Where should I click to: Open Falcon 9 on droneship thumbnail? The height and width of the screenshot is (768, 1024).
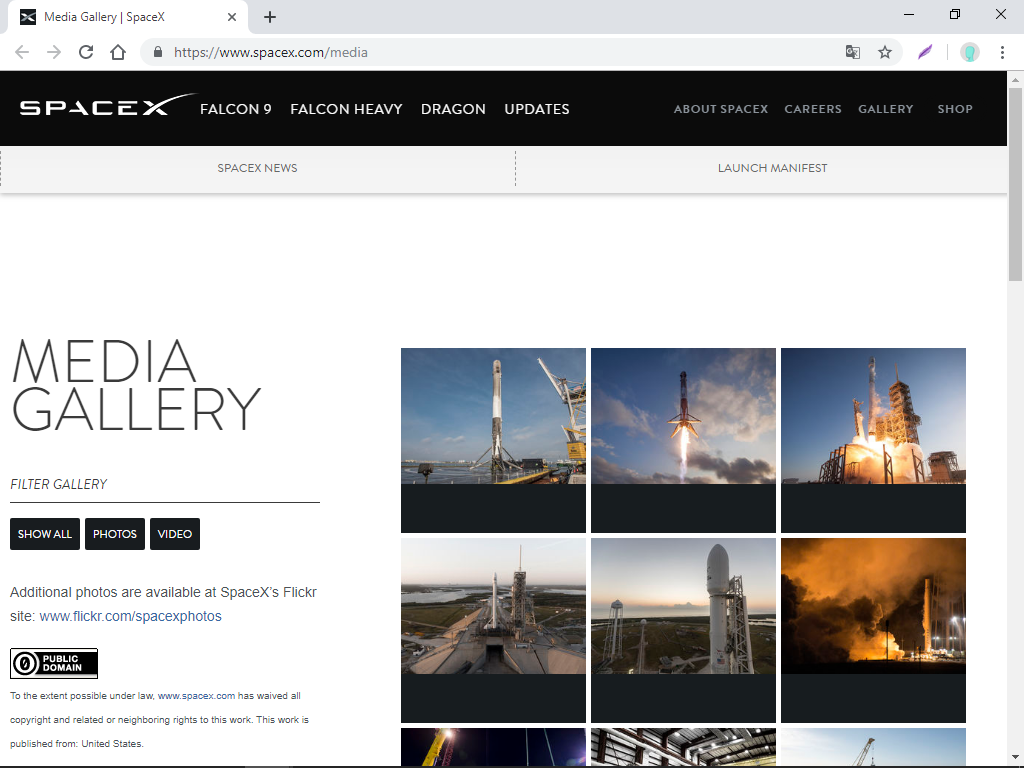pyautogui.click(x=493, y=440)
